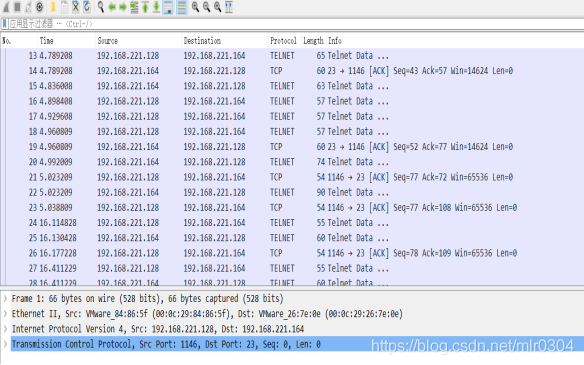Image resolution: width=584 pixels, height=365 pixels.
Task: Select packet 14 TCP ACK Seq=43
Action: pos(292,71)
